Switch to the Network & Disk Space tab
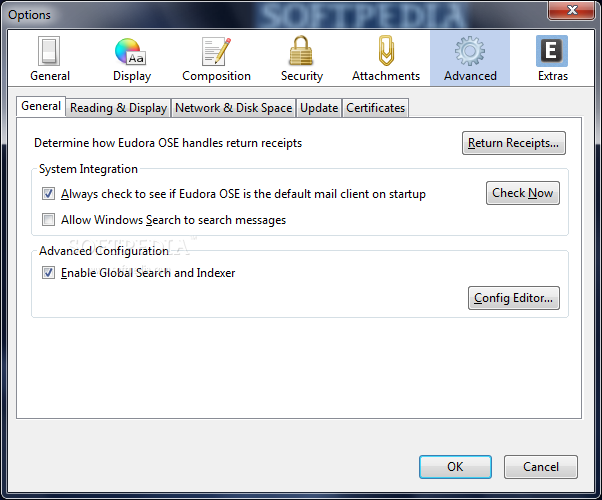 click(x=233, y=108)
